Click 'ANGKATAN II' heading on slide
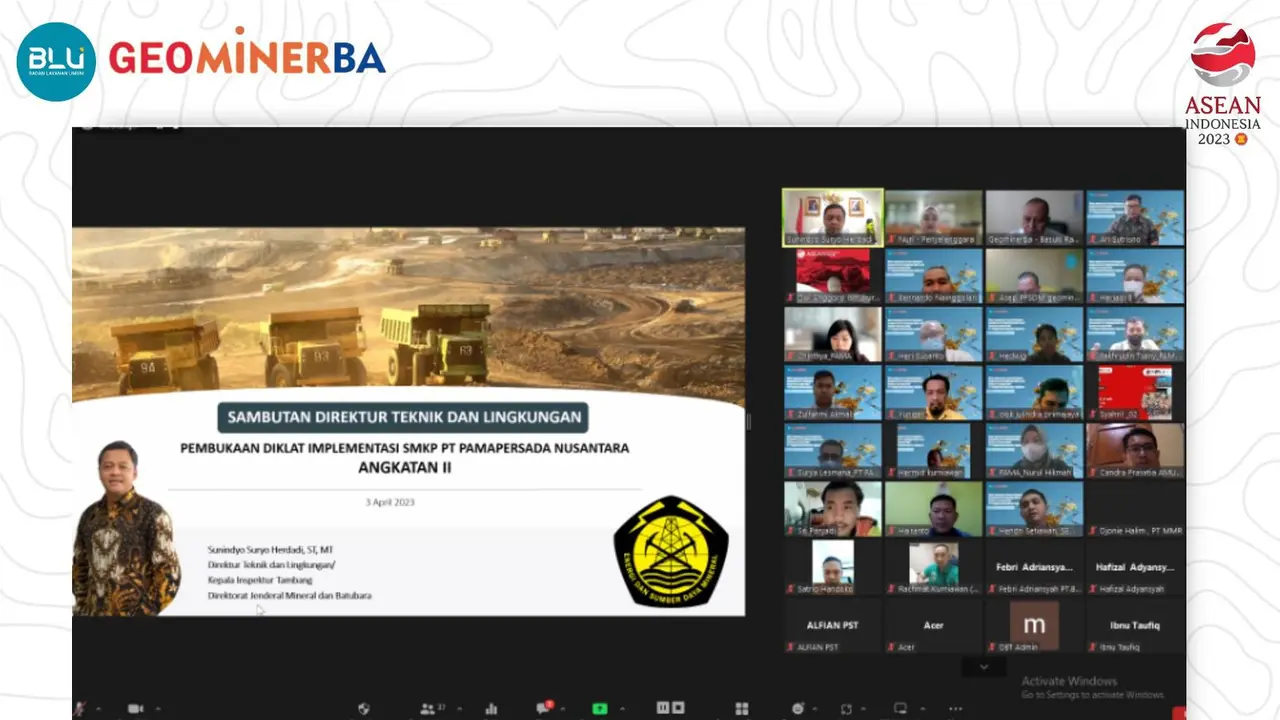Viewport: 1280px width, 720px height. (x=405, y=466)
